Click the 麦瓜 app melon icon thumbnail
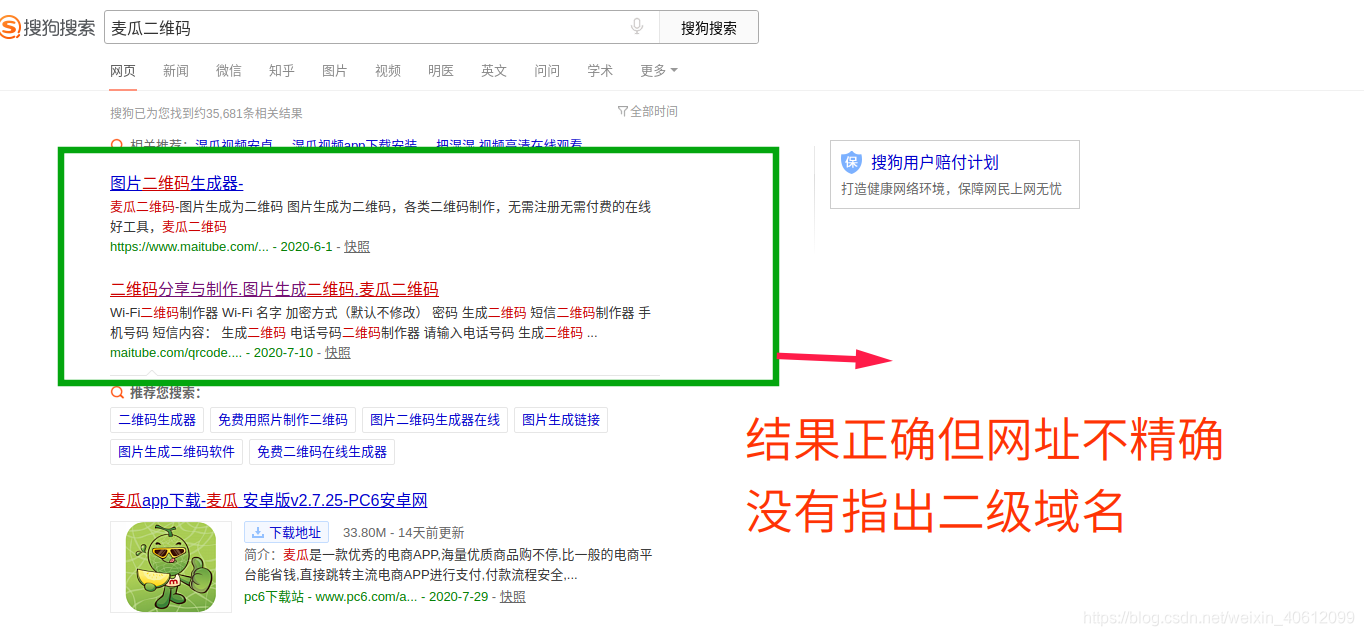Viewport: 1364px width, 636px height. (171, 567)
